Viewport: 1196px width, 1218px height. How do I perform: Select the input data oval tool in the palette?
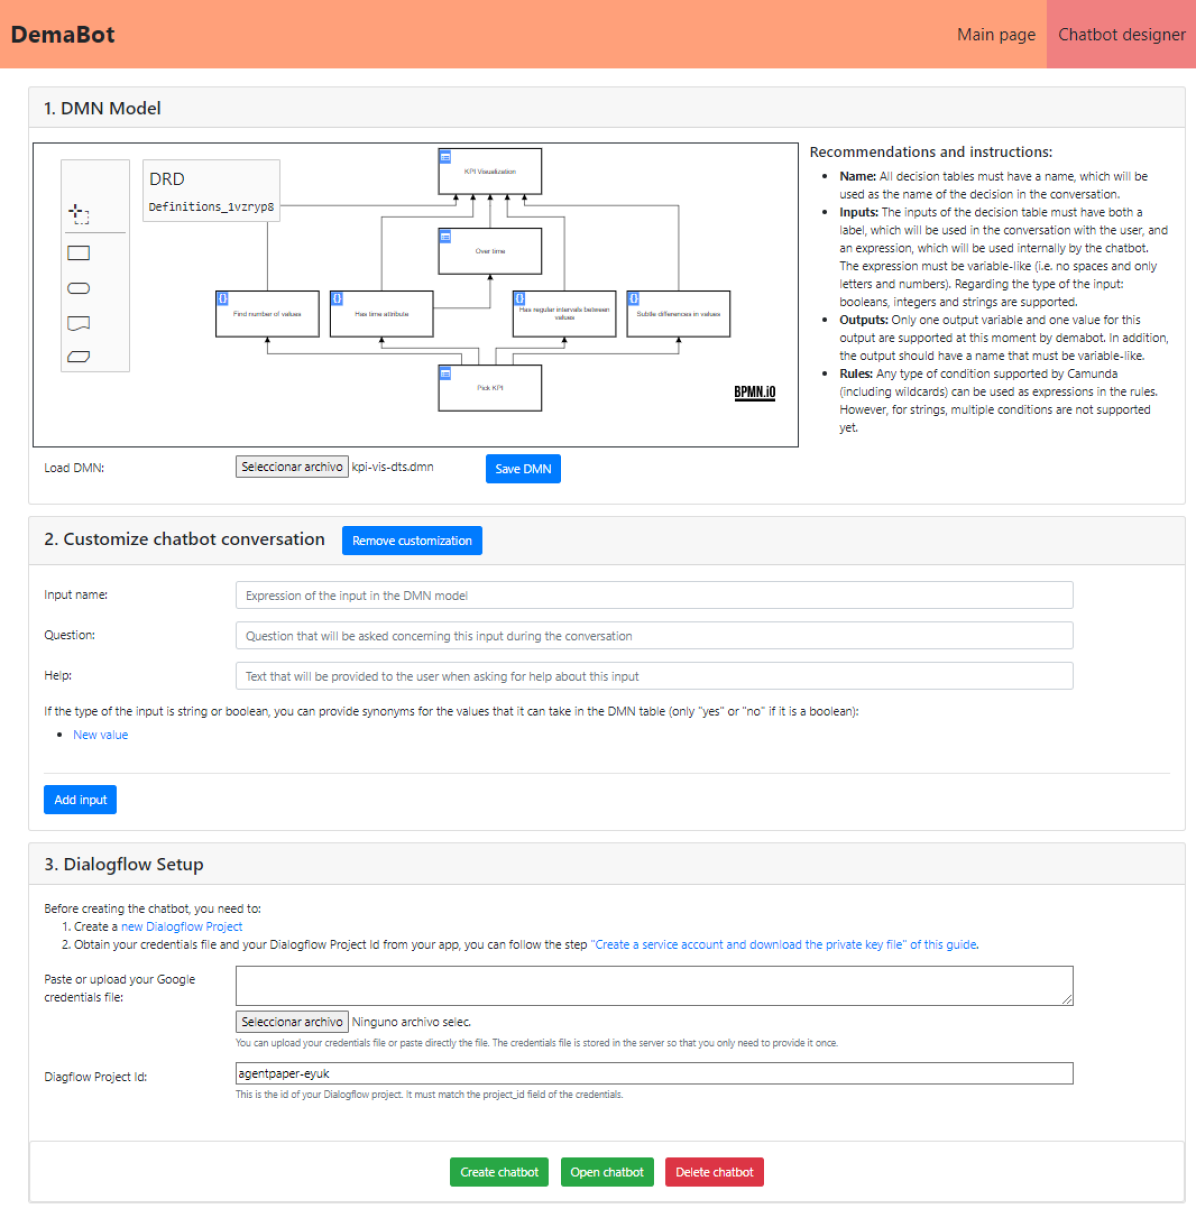pyautogui.click(x=78, y=287)
